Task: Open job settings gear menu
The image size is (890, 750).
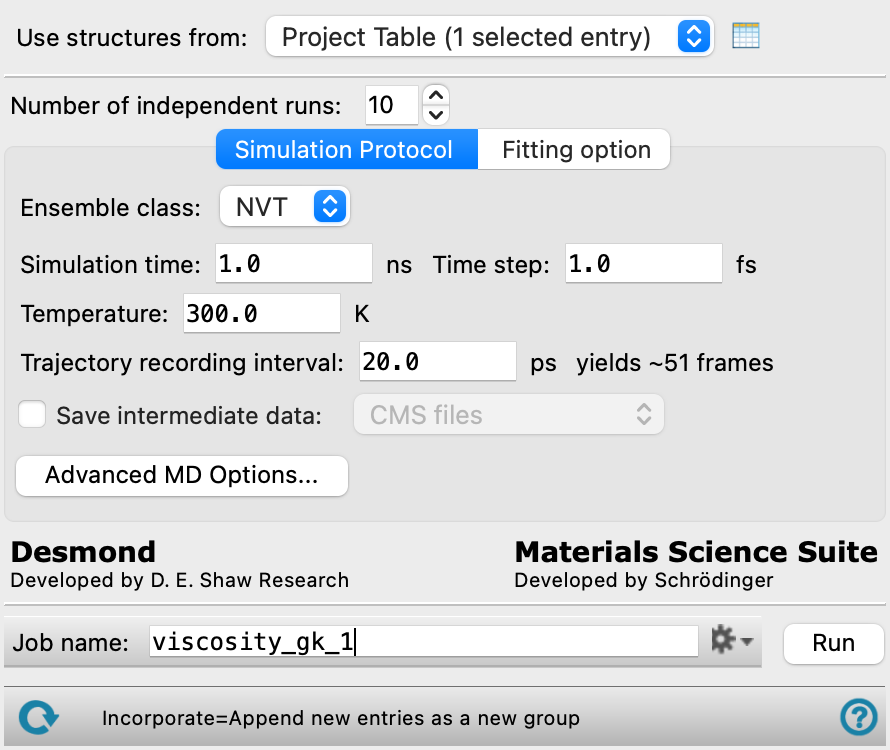Action: pos(732,640)
